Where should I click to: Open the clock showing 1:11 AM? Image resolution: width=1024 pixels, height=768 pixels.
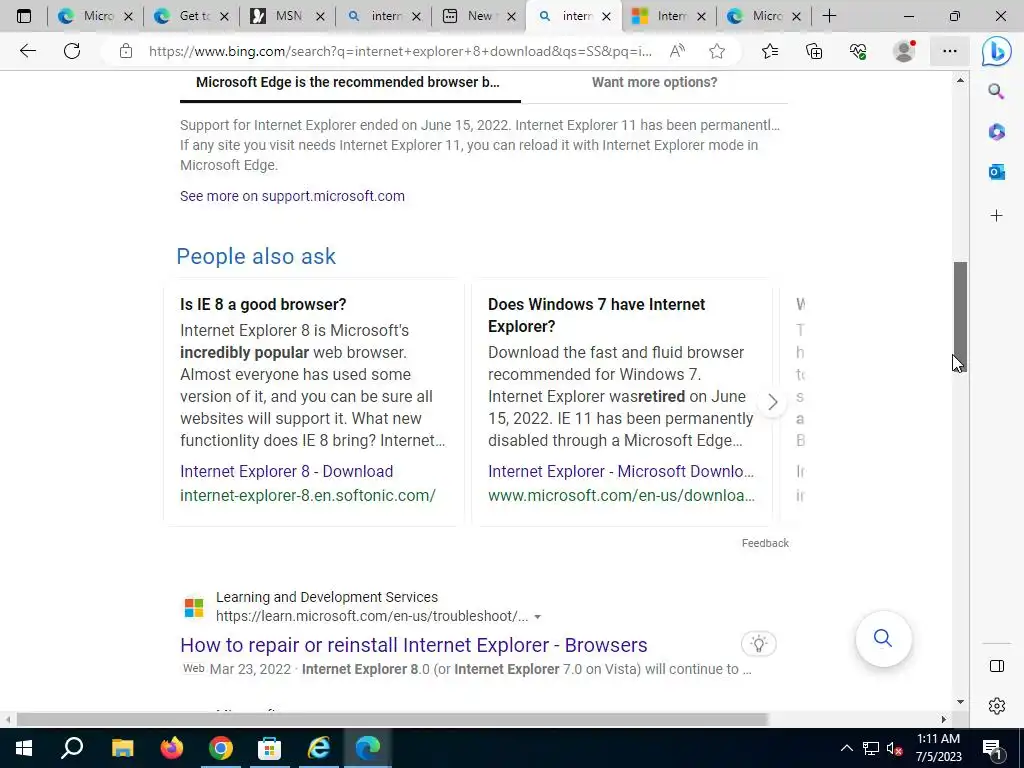(x=938, y=748)
